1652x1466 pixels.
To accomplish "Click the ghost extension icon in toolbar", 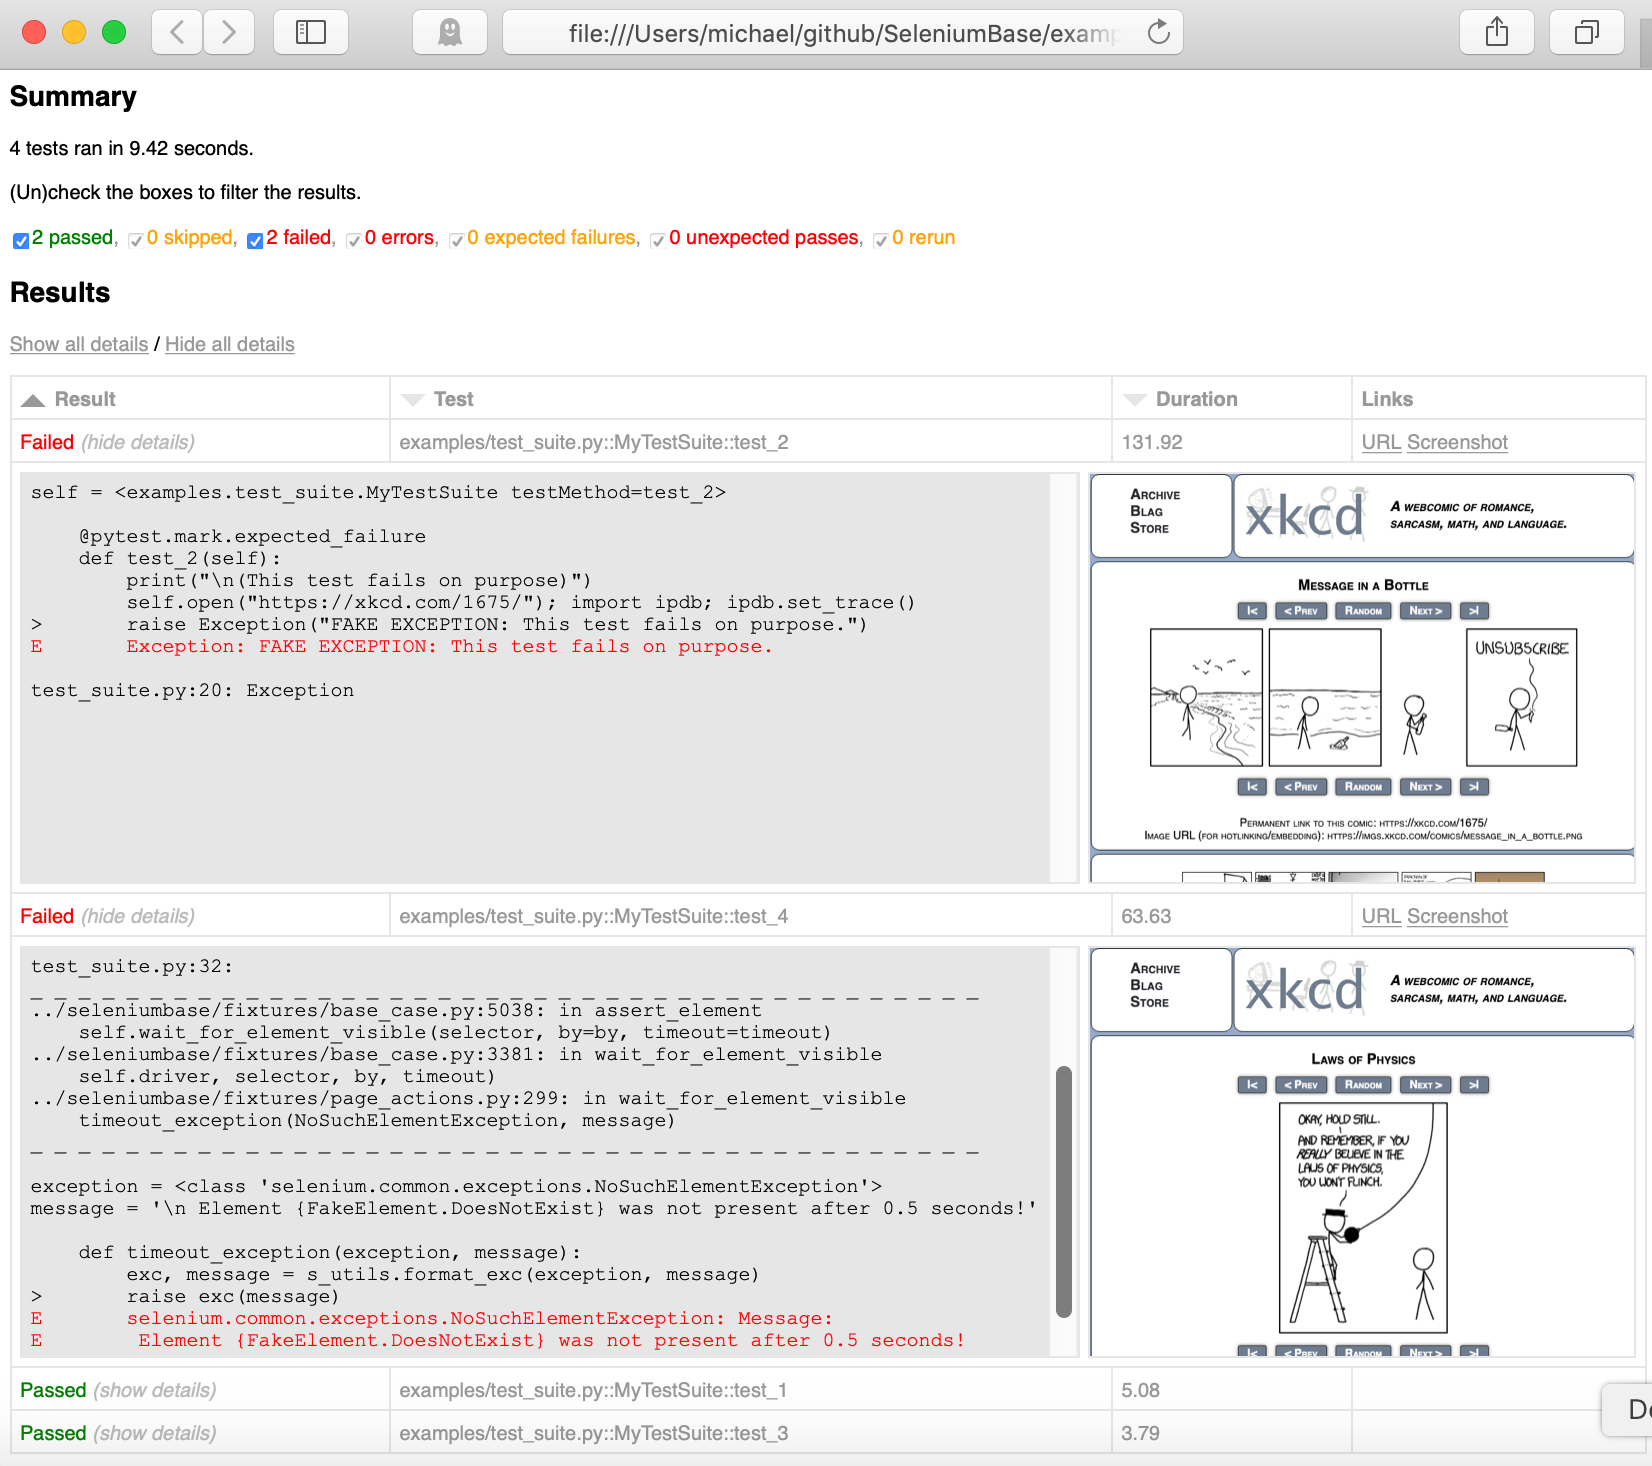I will point(449,31).
